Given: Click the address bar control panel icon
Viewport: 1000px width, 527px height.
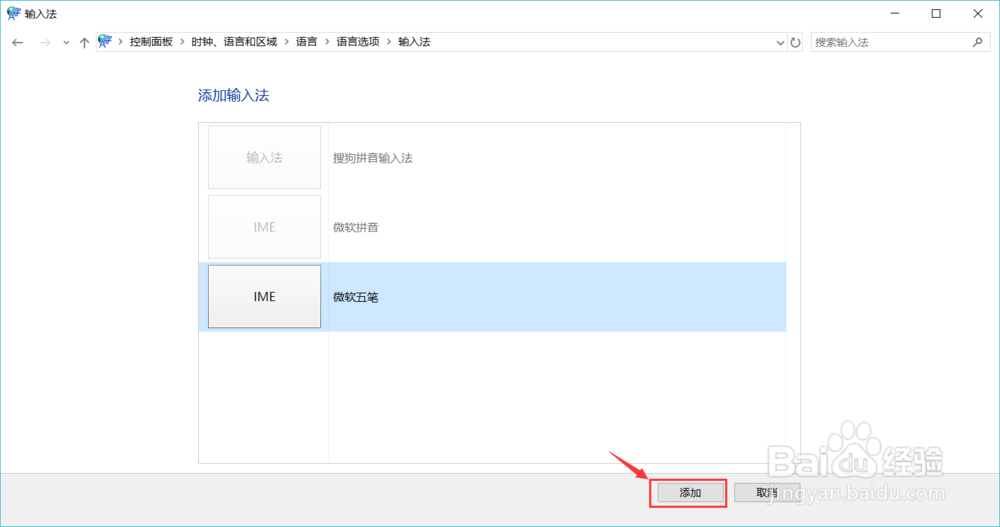Looking at the screenshot, I should (105, 41).
